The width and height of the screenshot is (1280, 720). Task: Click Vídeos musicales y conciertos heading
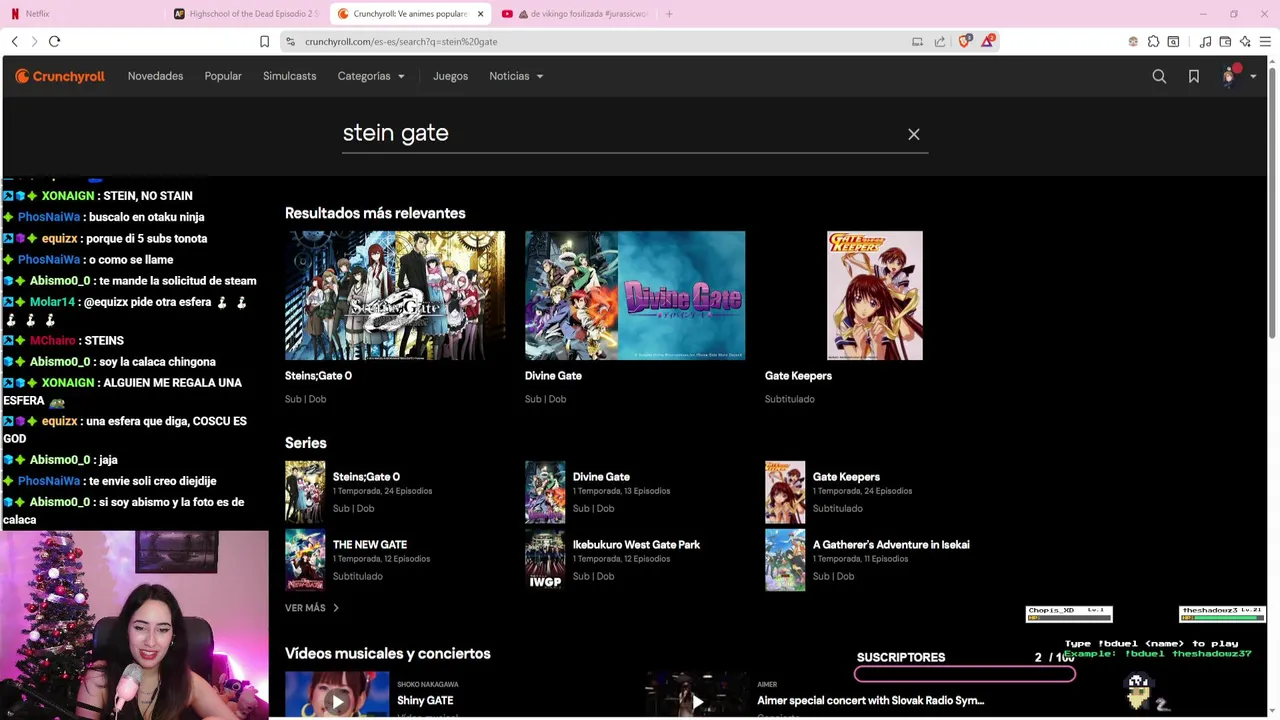coord(388,654)
